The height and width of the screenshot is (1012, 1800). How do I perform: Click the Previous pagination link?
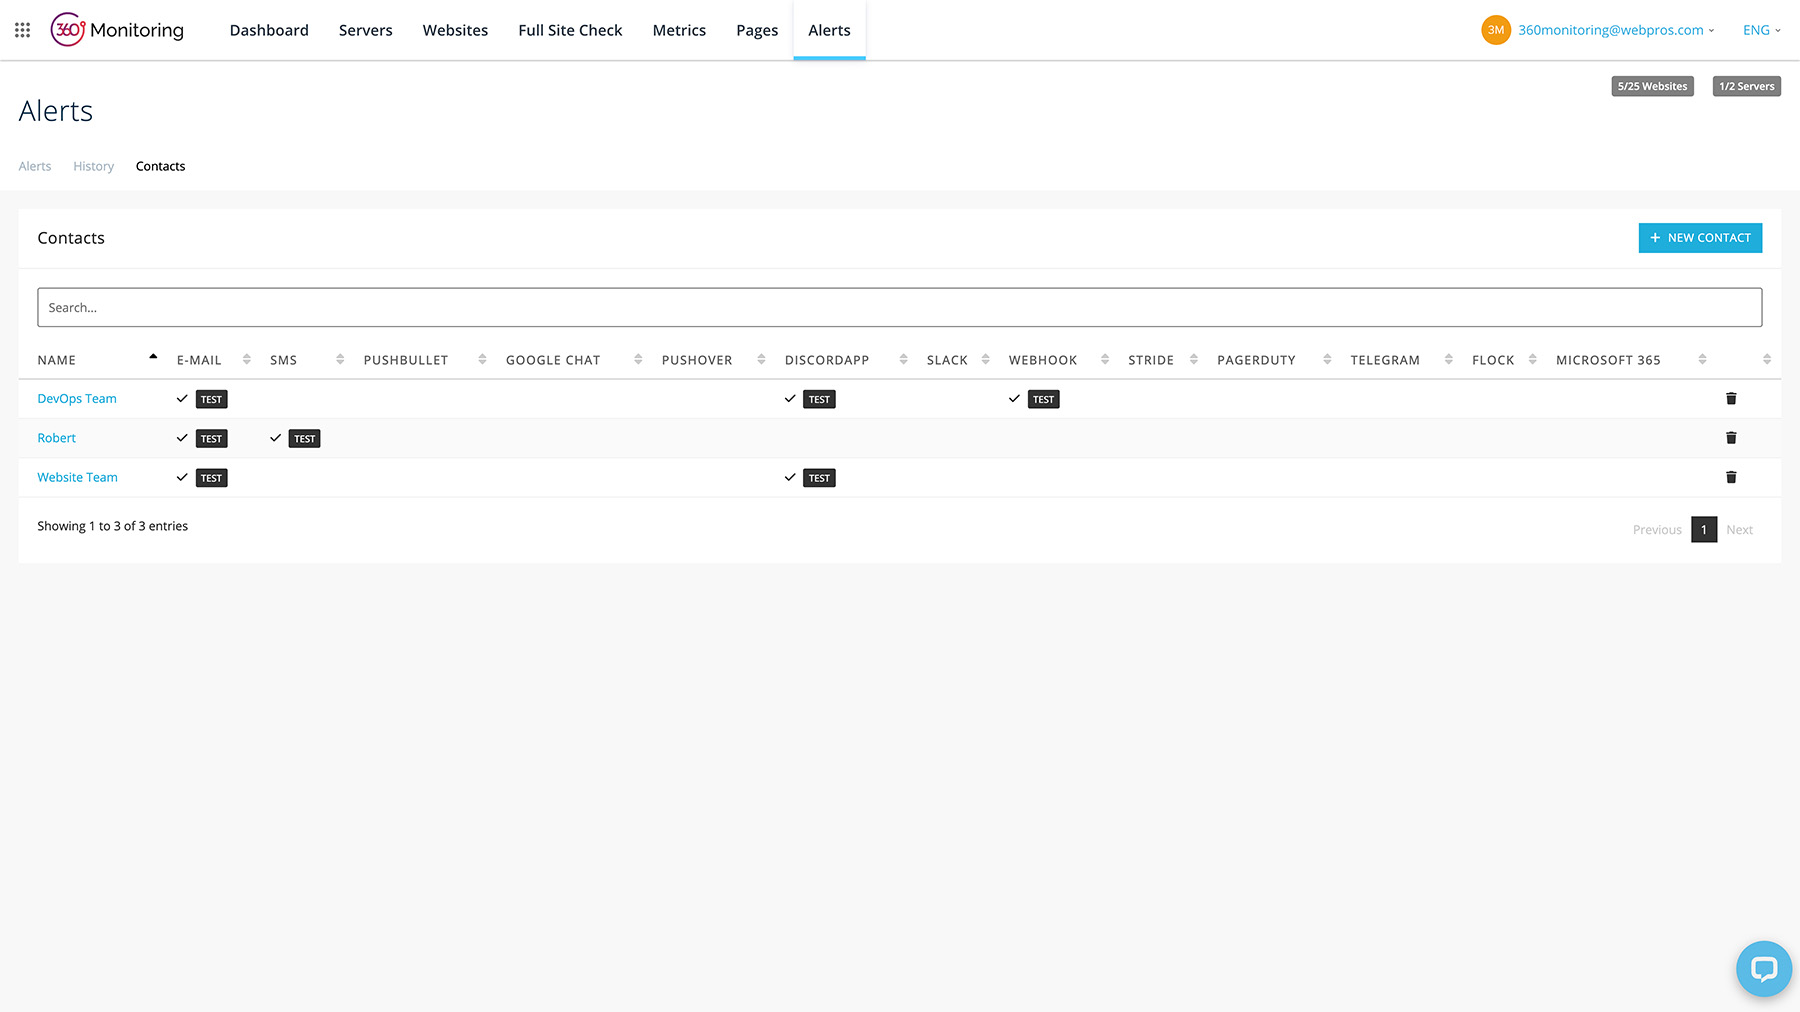tap(1657, 530)
